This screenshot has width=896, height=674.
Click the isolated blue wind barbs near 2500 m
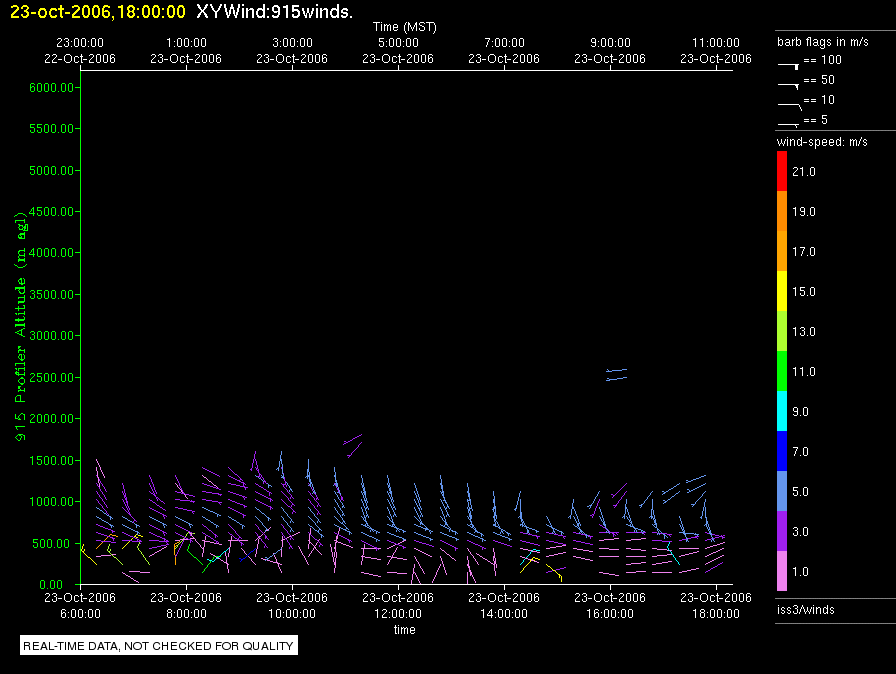point(616,374)
